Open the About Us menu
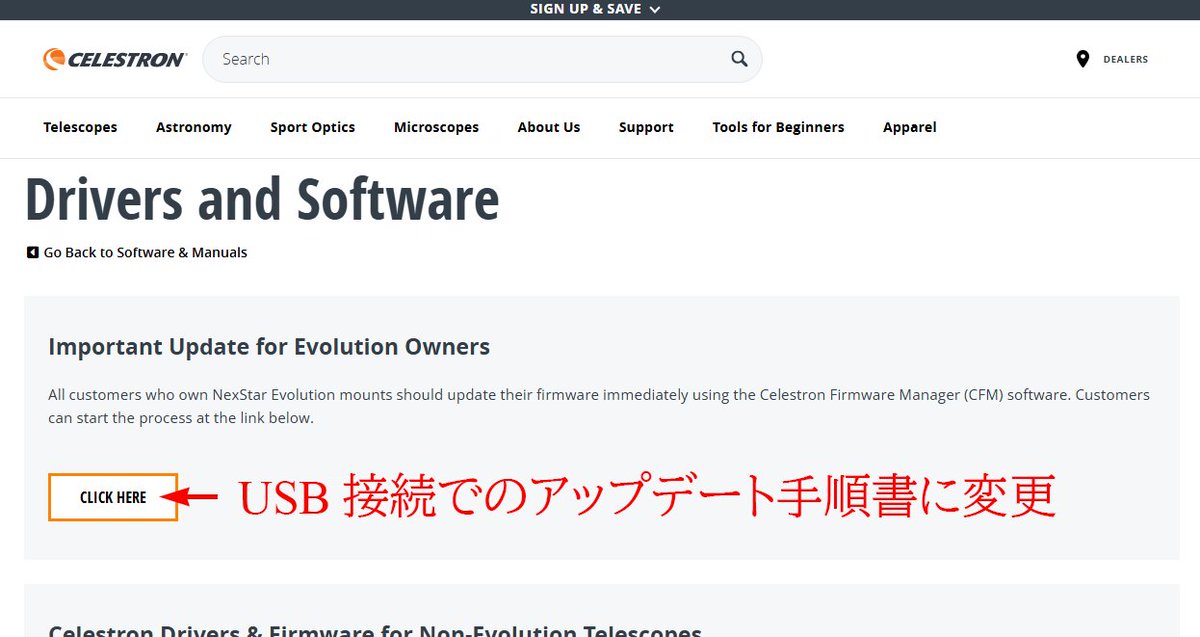 549,127
